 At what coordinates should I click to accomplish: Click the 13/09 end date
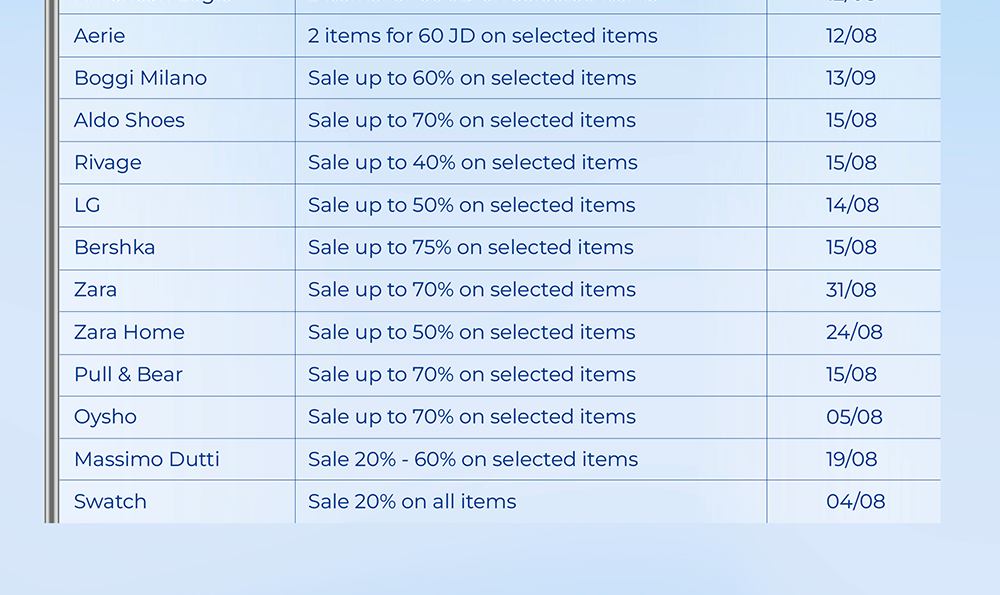click(851, 78)
